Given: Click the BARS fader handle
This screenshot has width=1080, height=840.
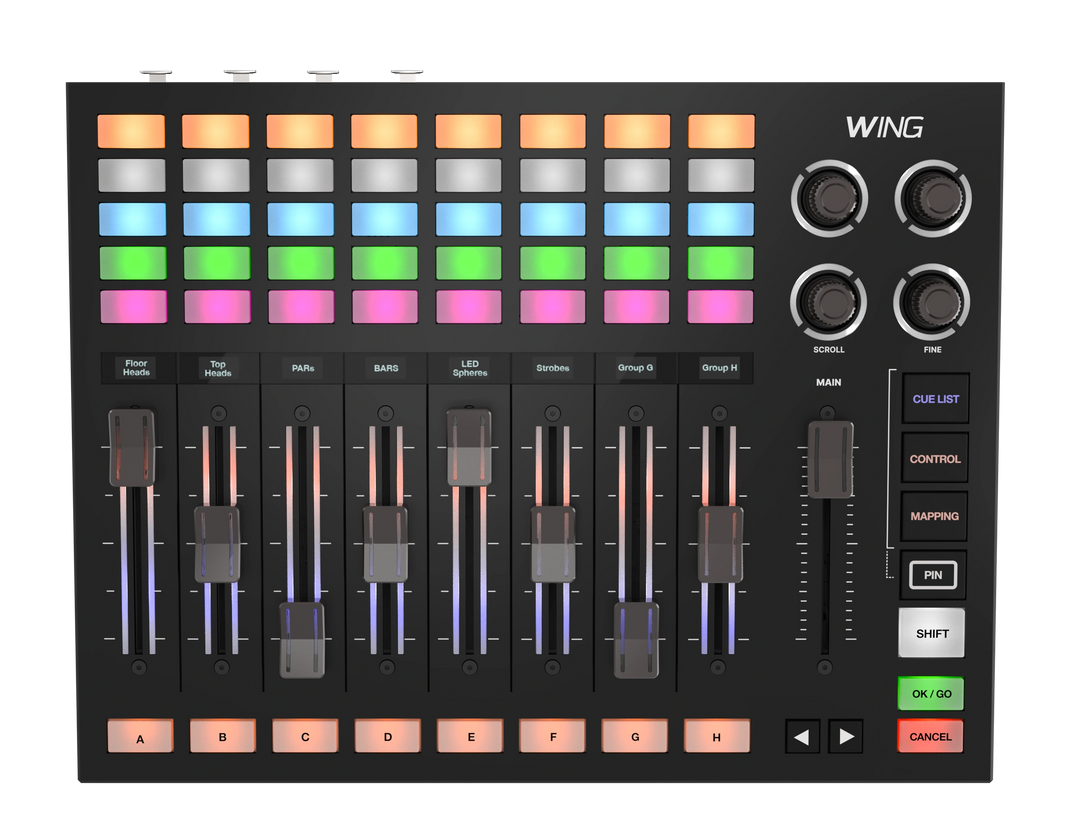Looking at the screenshot, I should (x=386, y=545).
